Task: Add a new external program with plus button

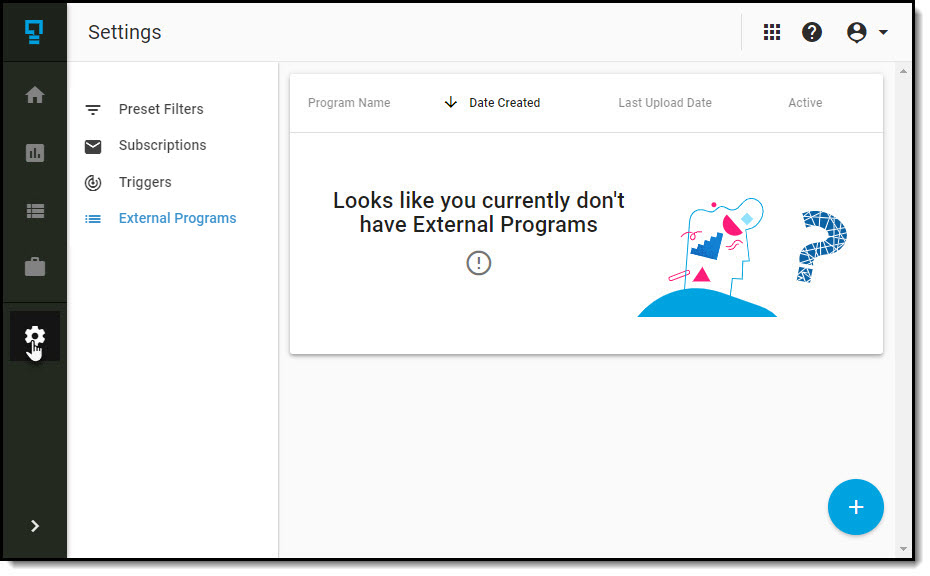Action: point(855,507)
